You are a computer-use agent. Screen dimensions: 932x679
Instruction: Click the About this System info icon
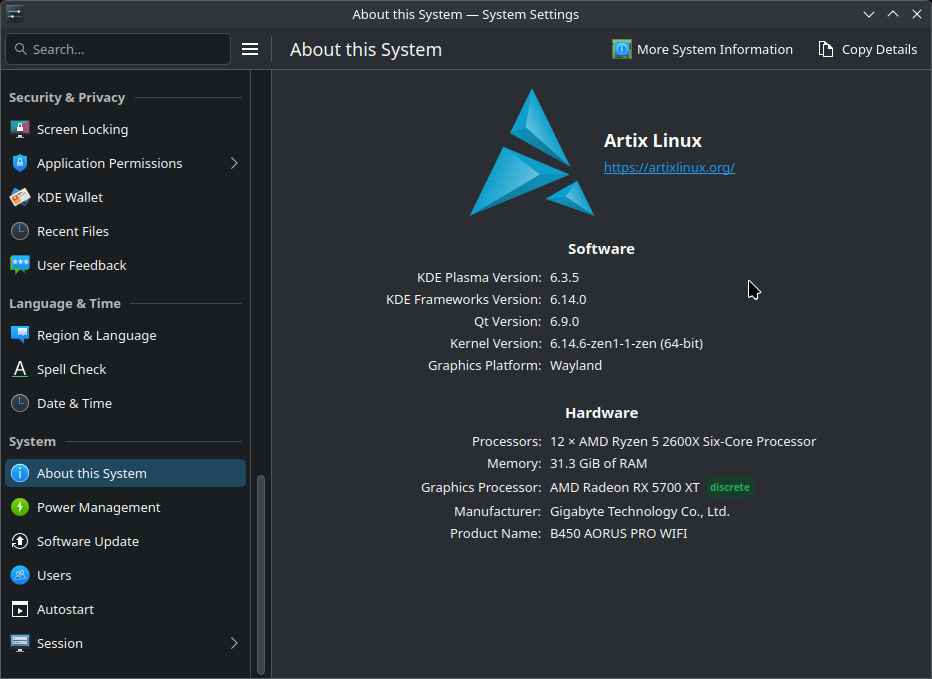pyautogui.click(x=20, y=473)
